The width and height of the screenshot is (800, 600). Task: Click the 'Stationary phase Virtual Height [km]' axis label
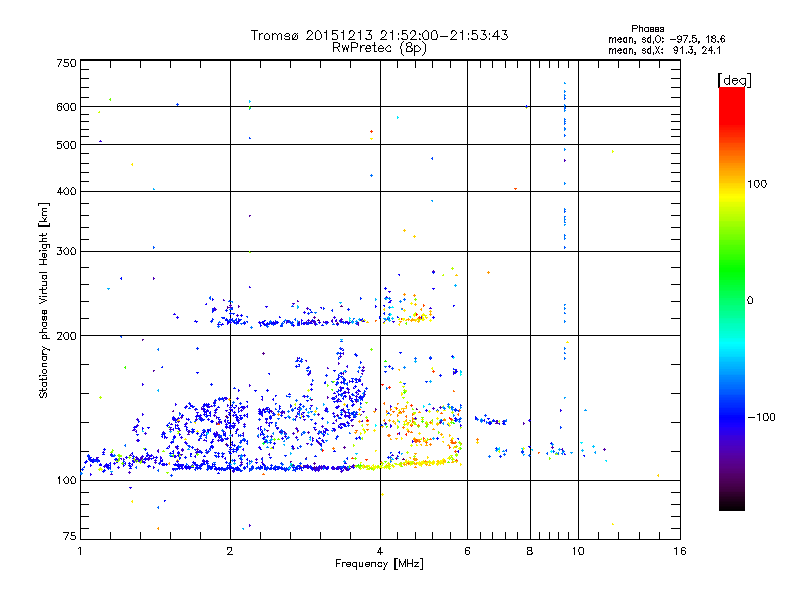point(44,301)
